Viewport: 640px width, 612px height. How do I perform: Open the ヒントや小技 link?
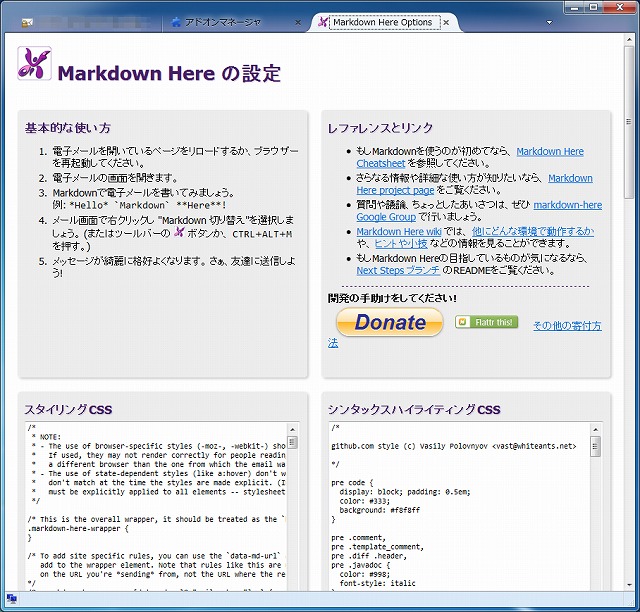[401, 244]
